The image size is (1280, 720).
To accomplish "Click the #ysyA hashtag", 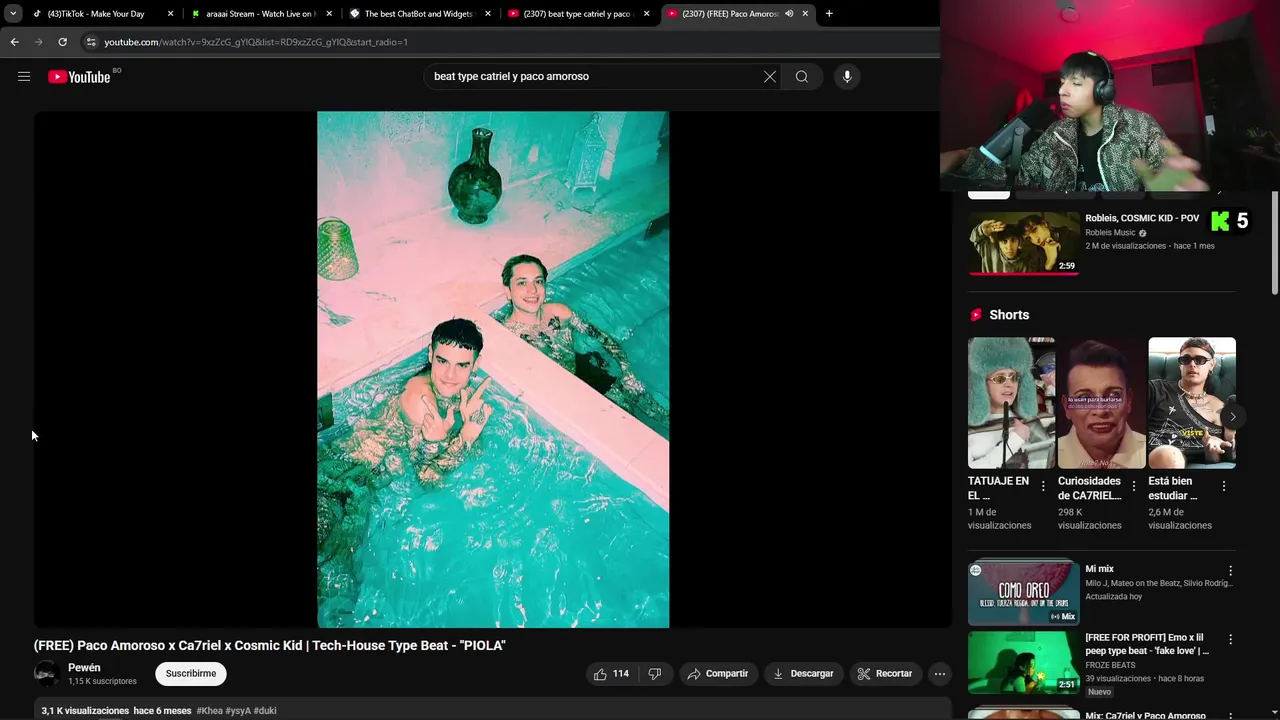I will 238,711.
